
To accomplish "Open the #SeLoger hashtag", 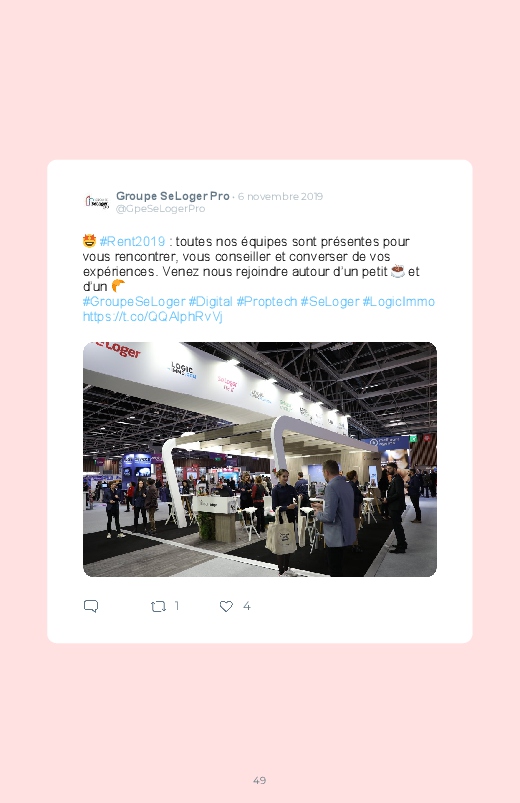I will (x=330, y=302).
